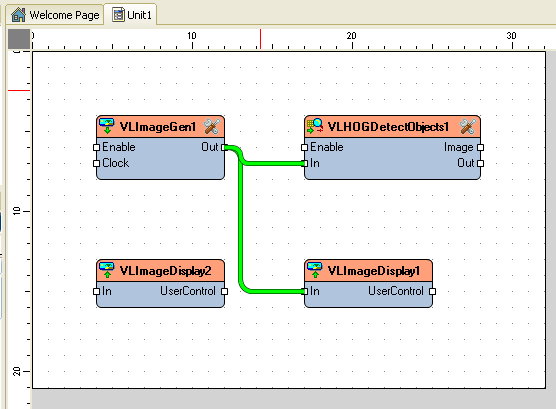Click the Out pin of VLImageGen1
556x409 pixels.
[224, 147]
